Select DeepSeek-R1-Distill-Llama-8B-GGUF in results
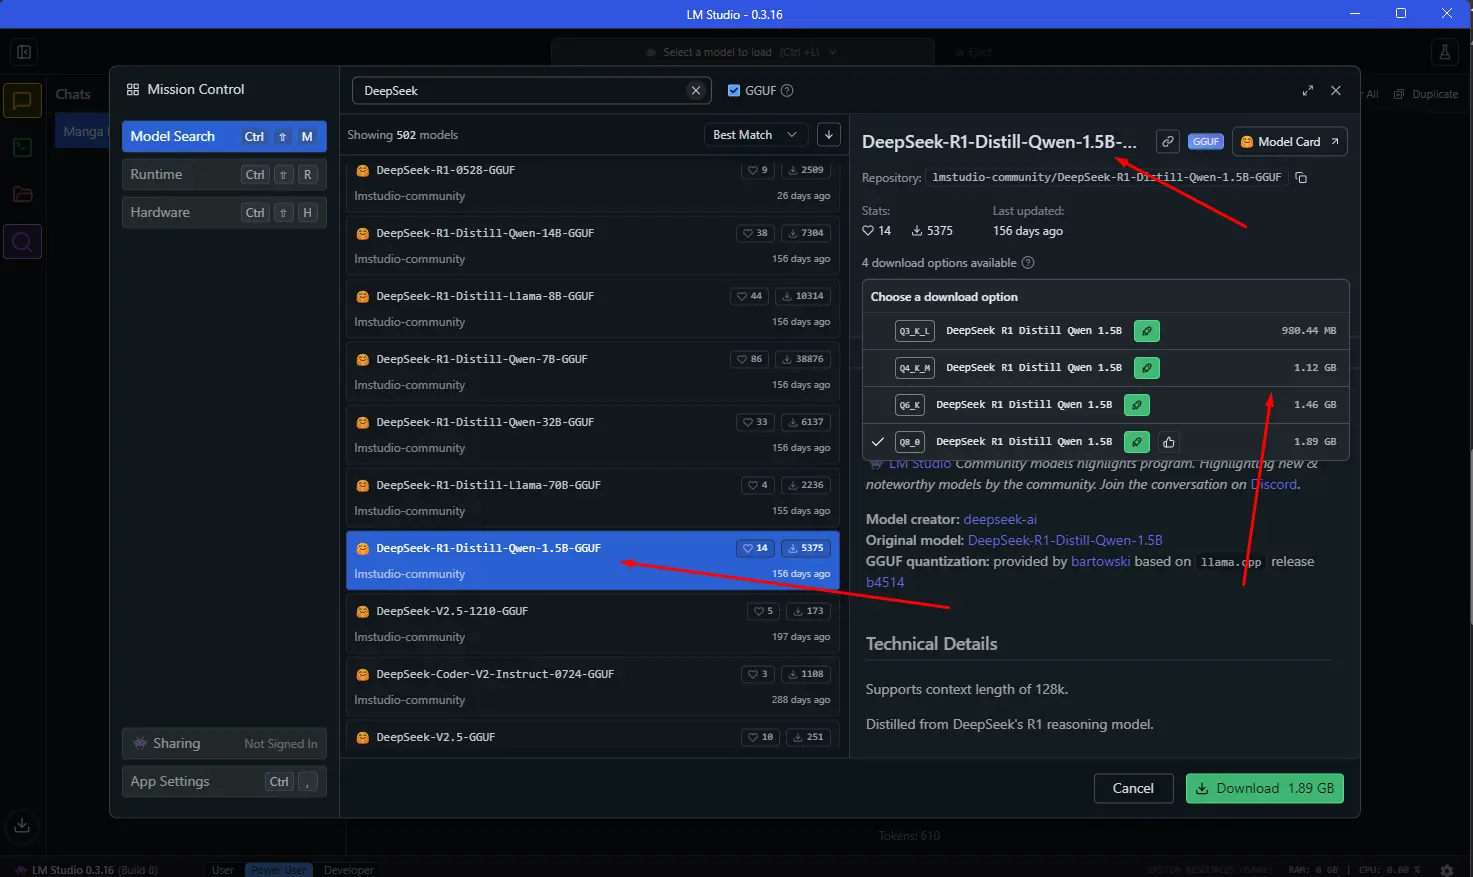The height and width of the screenshot is (877, 1473). (x=593, y=309)
